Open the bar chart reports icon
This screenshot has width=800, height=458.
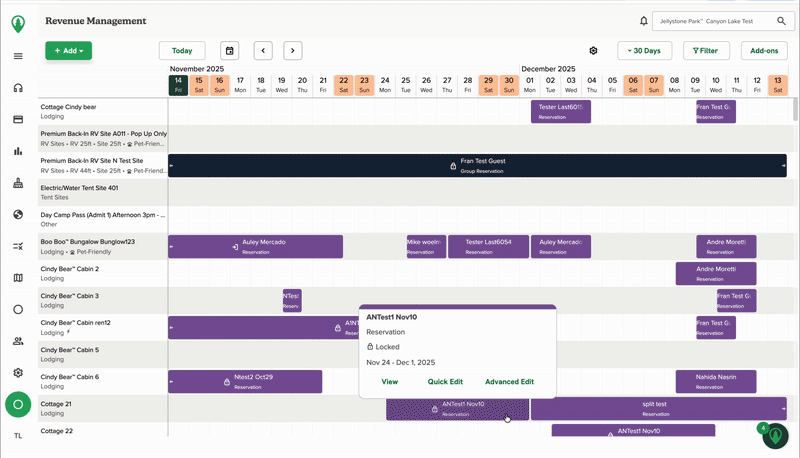click(x=18, y=151)
